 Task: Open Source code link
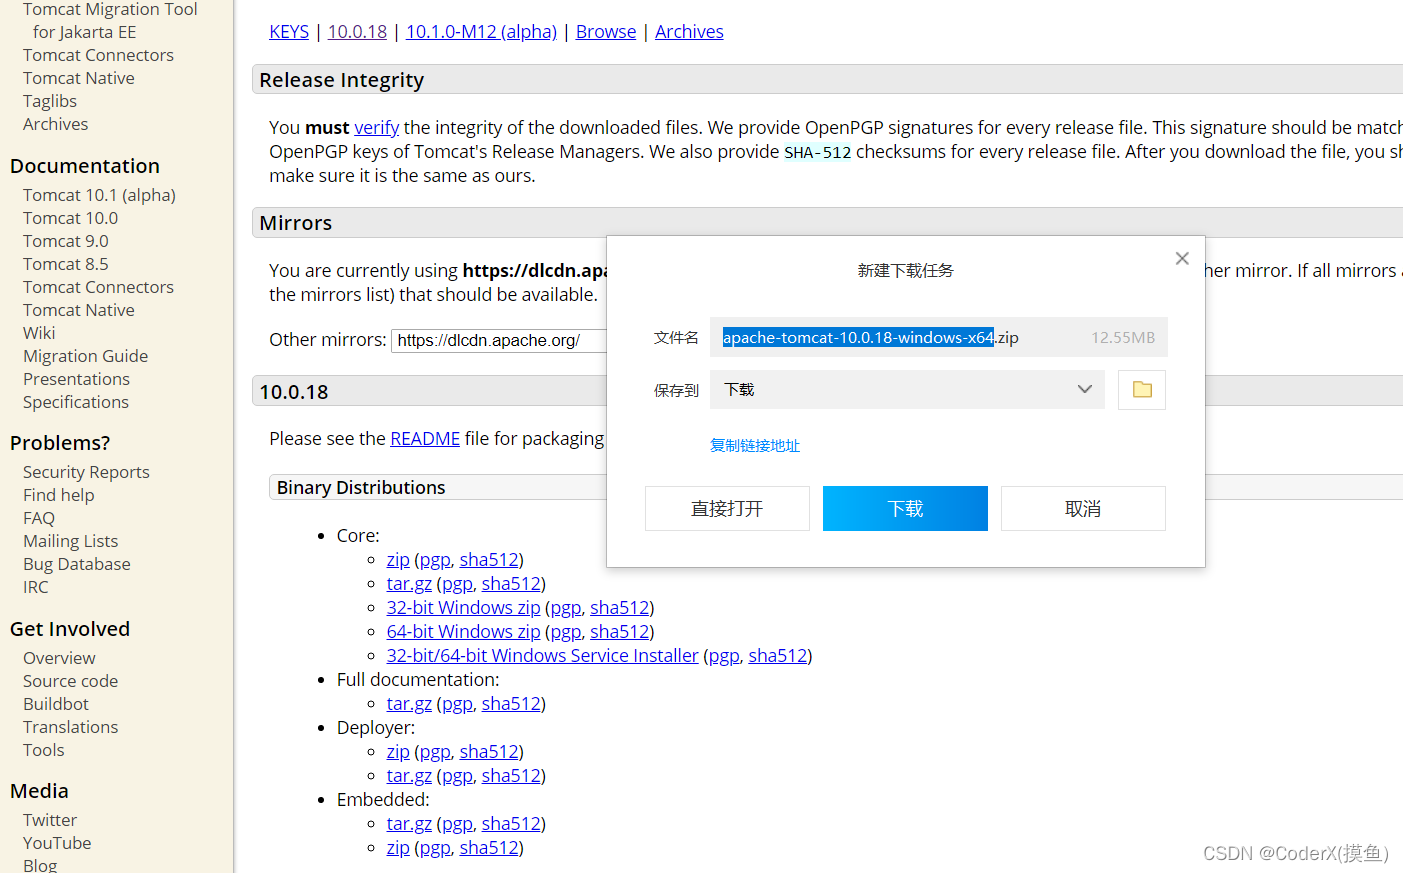click(x=71, y=681)
